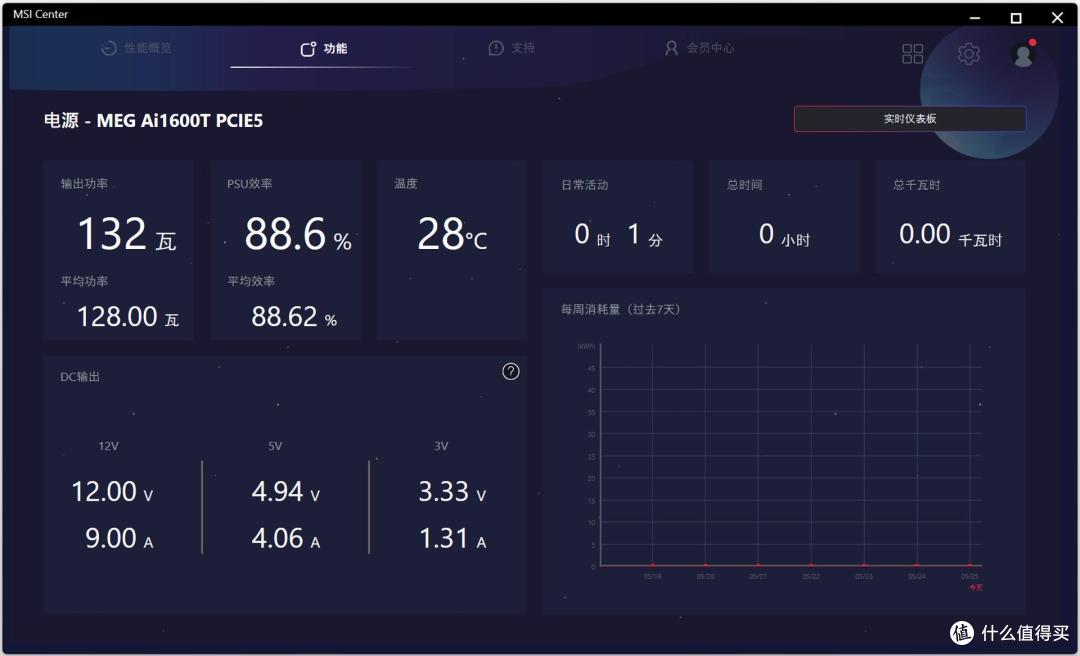Viewport: 1080px width, 656px height.
Task: Click the 88.6 % PSU efficiency value
Action: (298, 234)
